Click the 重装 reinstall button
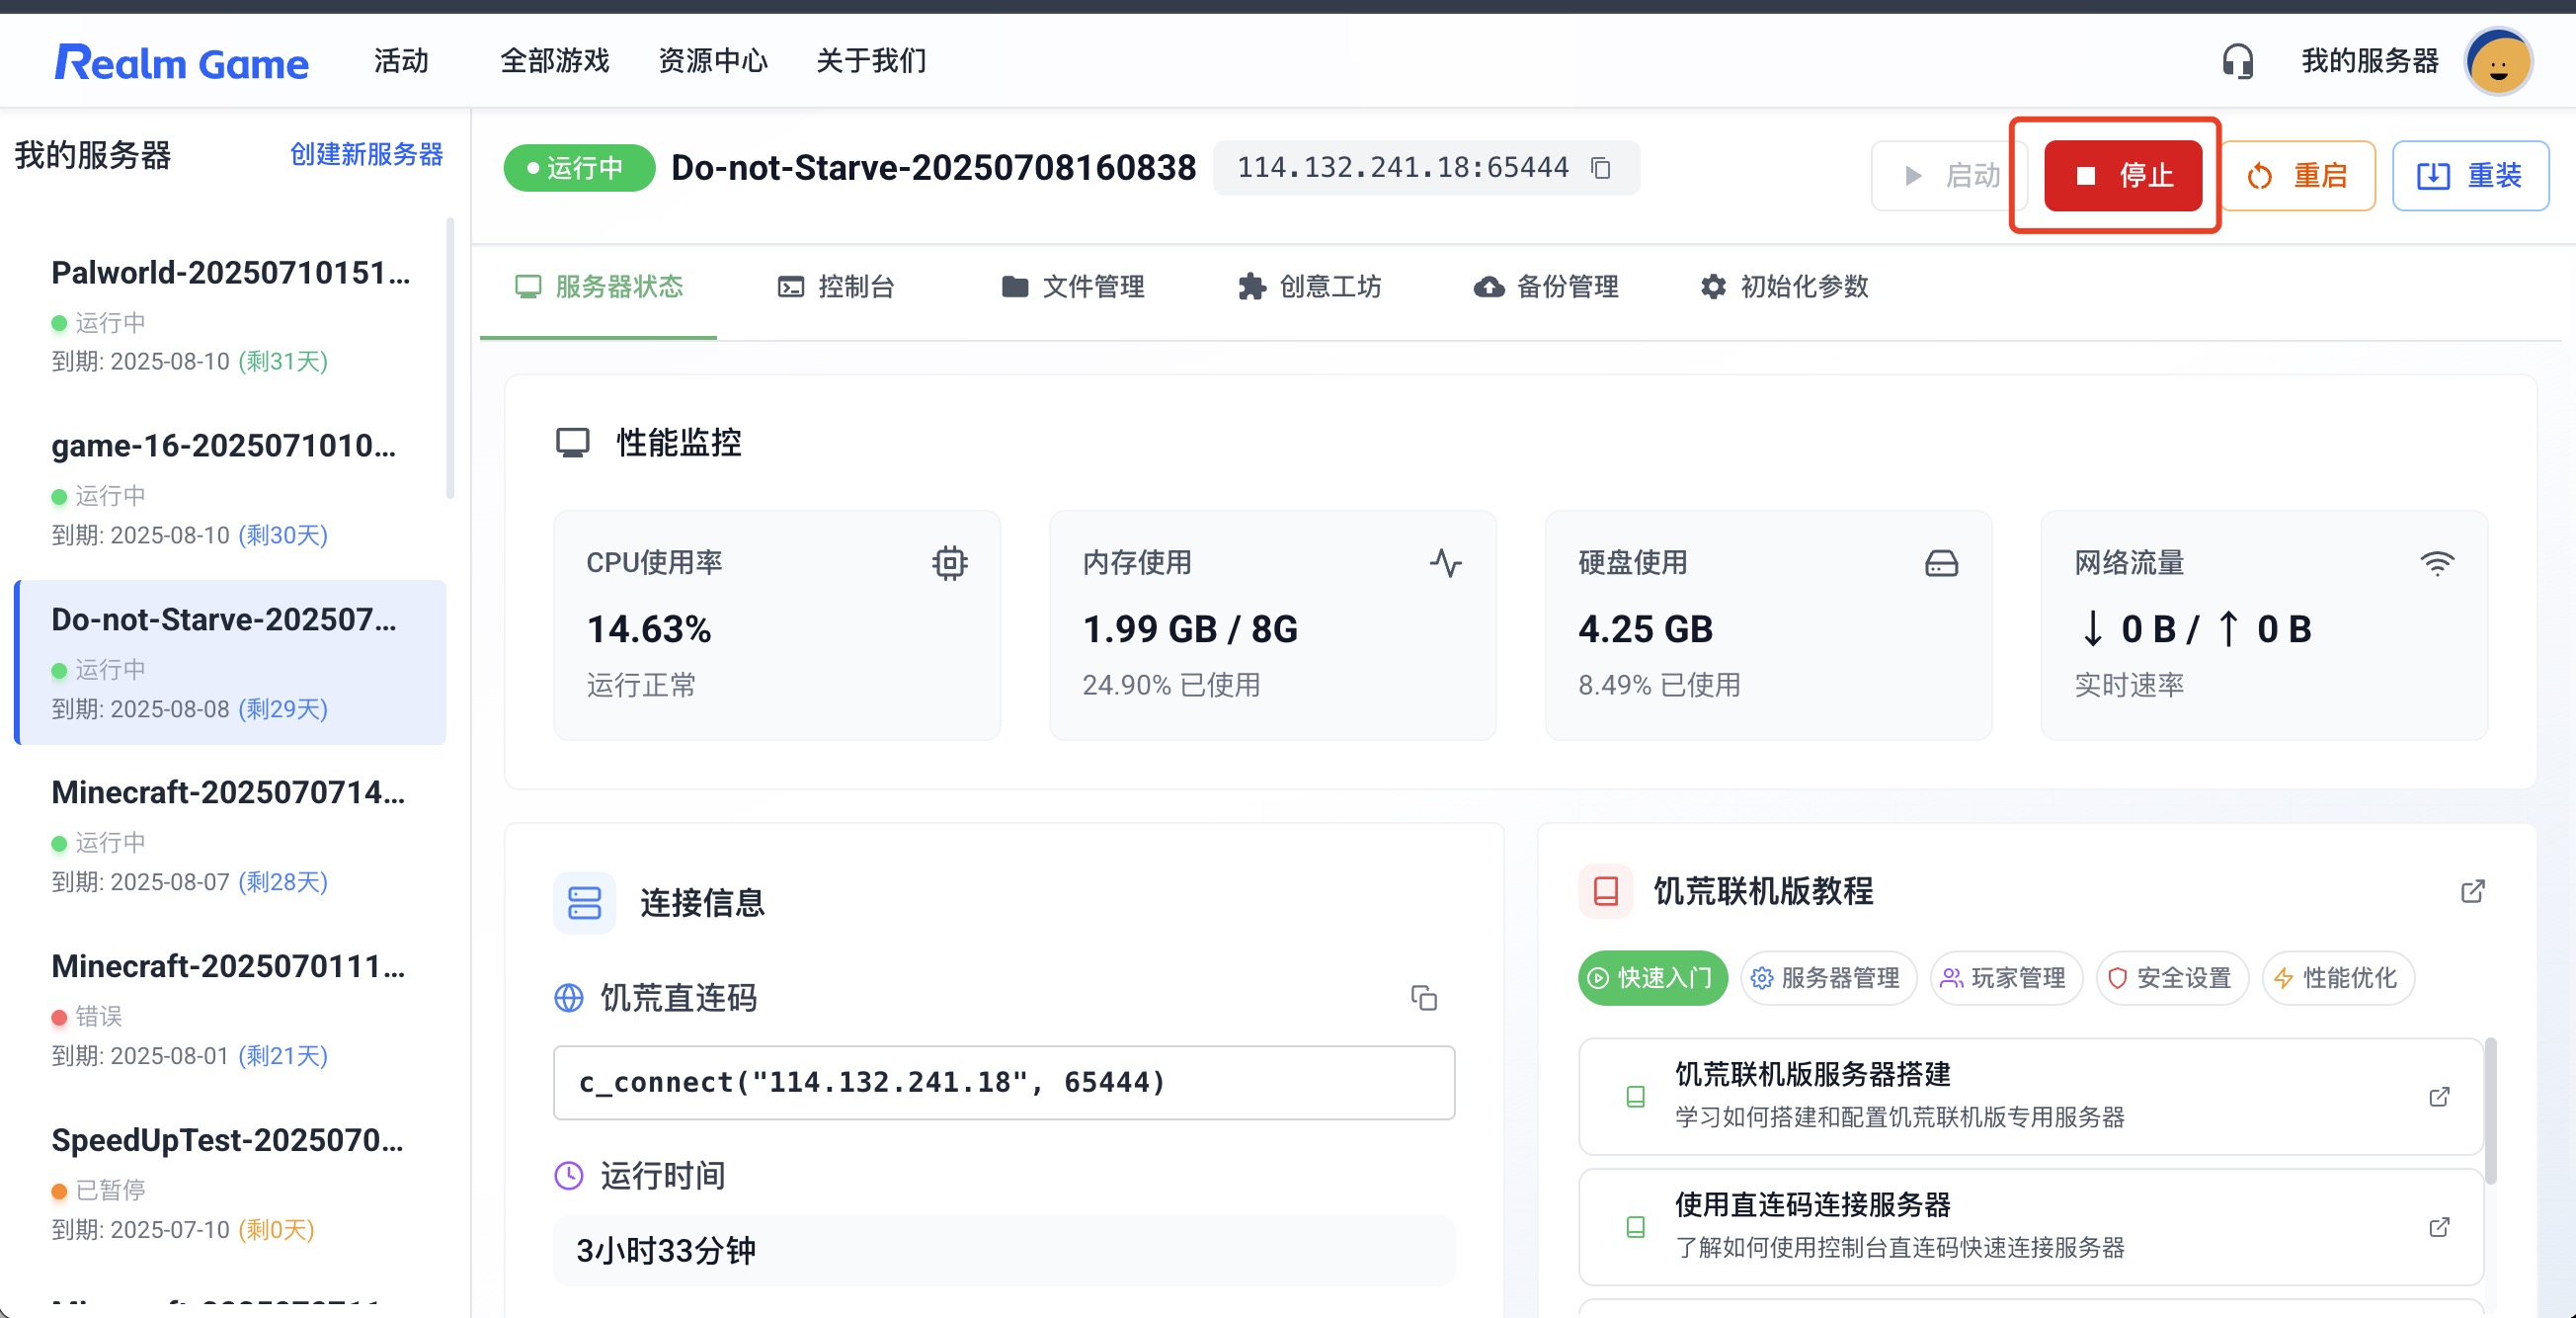This screenshot has height=1318, width=2576. pyautogui.click(x=2469, y=176)
